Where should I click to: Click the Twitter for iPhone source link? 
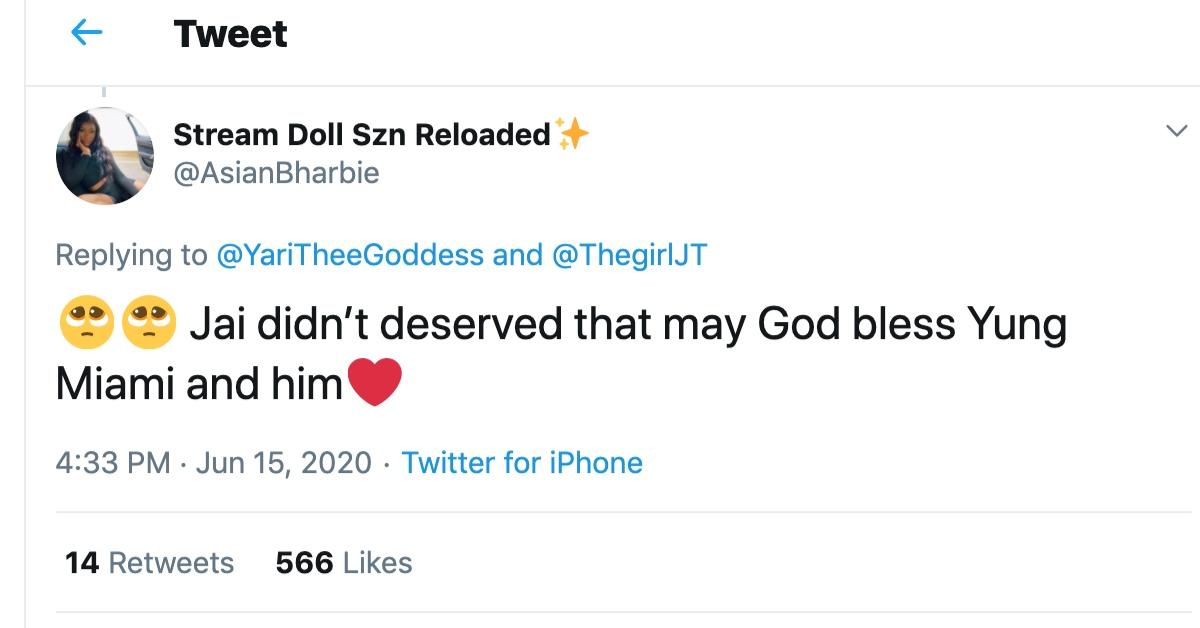[x=521, y=463]
